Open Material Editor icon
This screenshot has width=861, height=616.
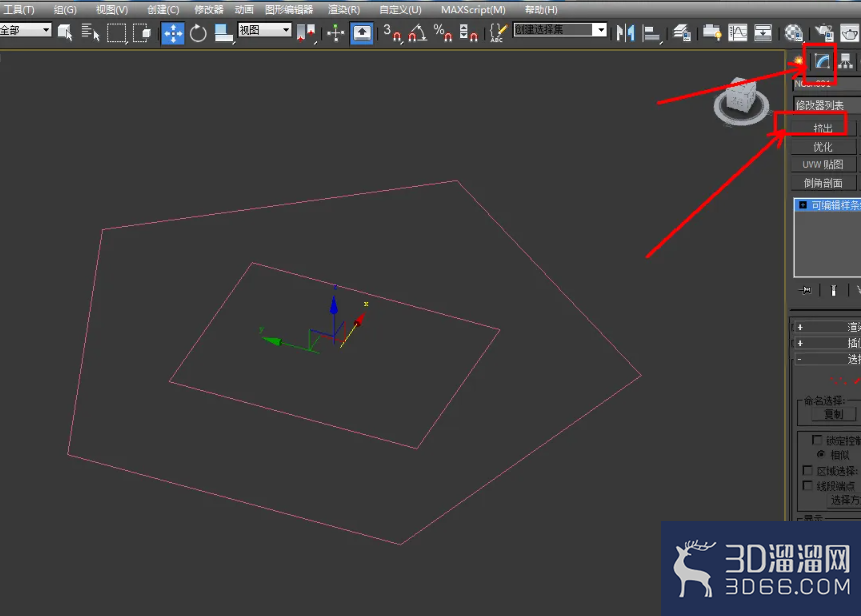pyautogui.click(x=793, y=33)
